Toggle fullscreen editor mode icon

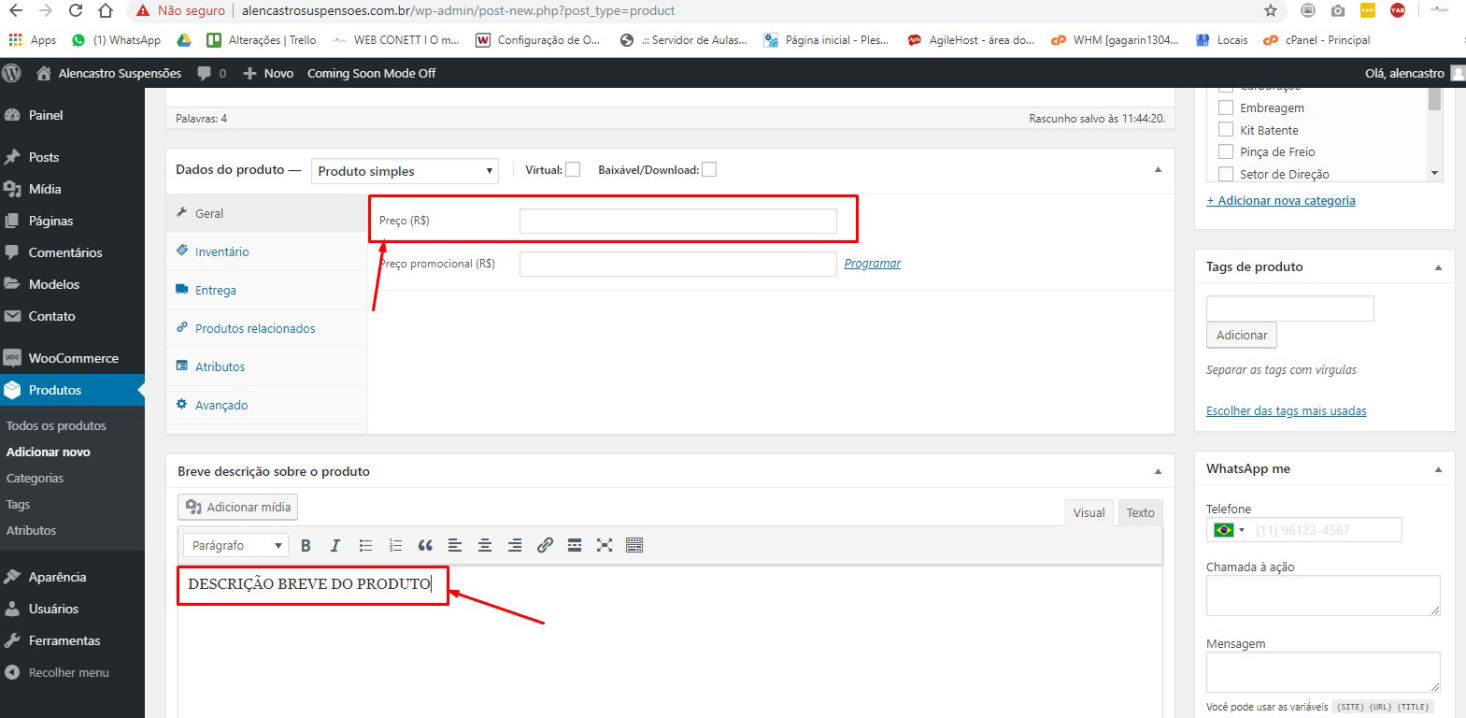tap(604, 546)
